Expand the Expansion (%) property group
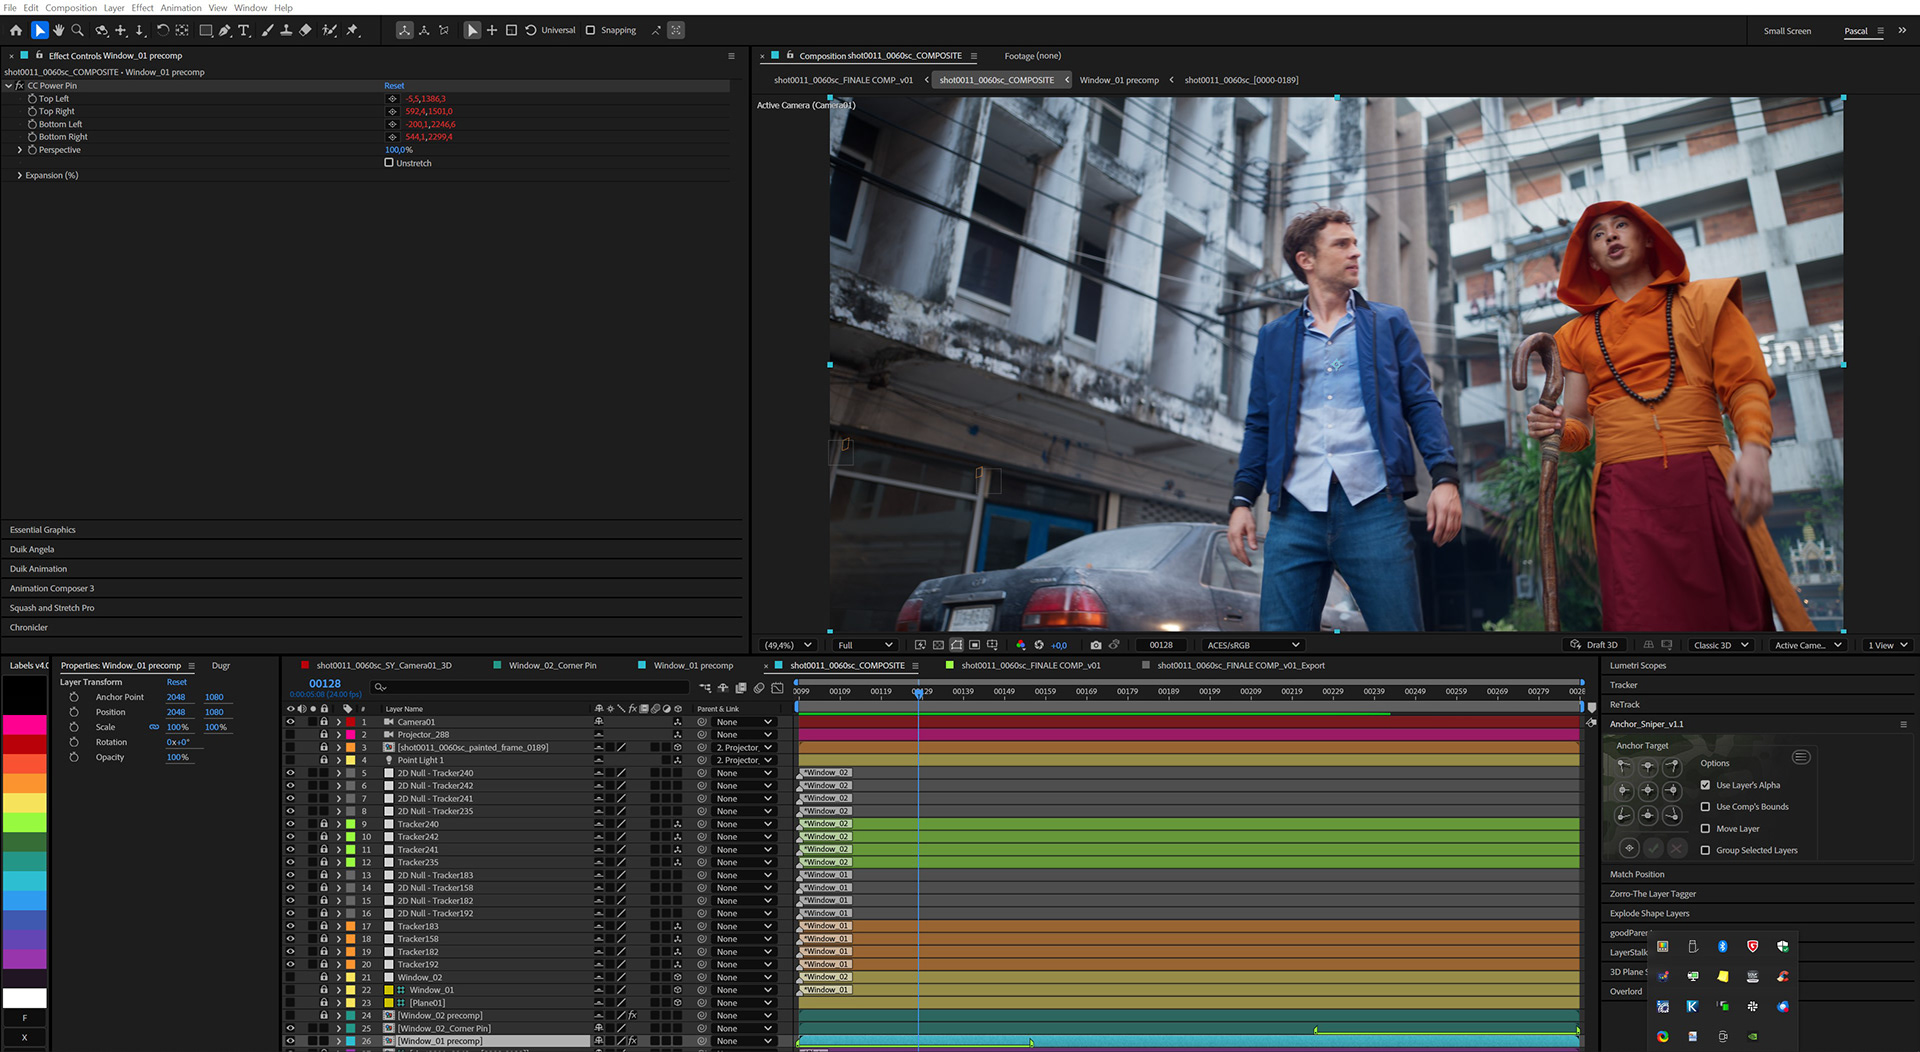Viewport: 1920px width, 1052px height. [x=19, y=175]
